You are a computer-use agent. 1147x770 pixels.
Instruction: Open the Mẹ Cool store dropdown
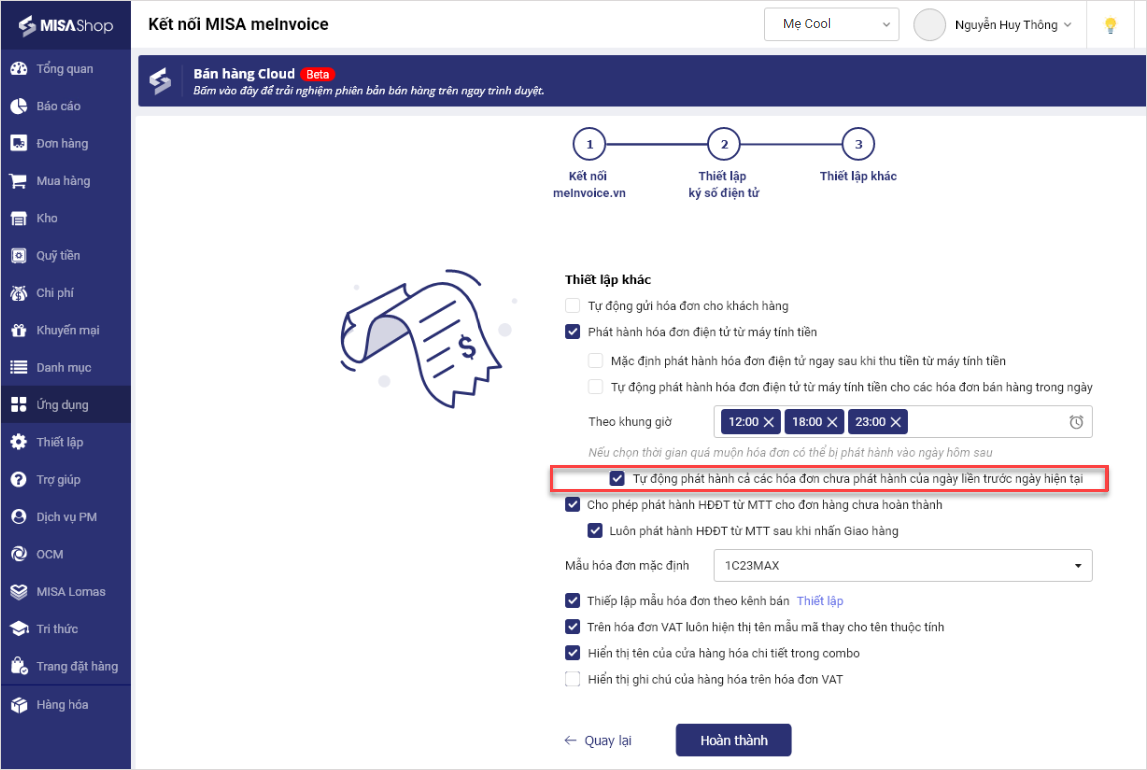(x=831, y=24)
